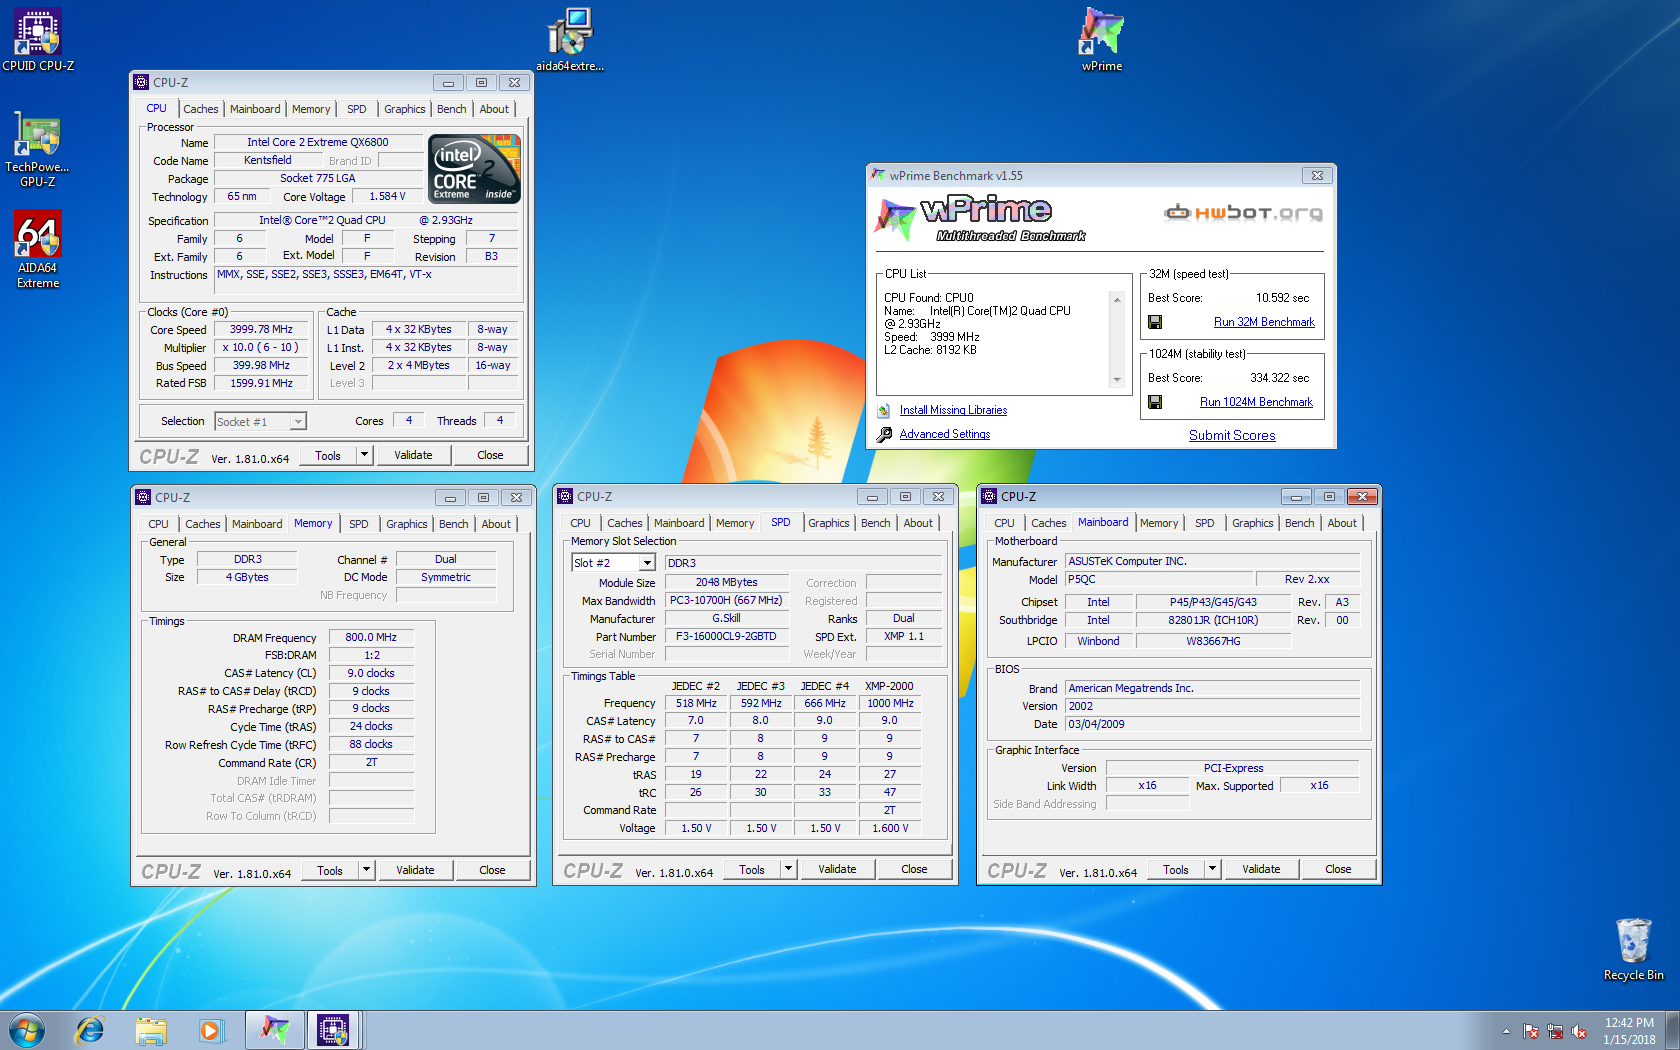
Task: Open TechPowerUp GPU-Z desktop icon
Action: pos(38,149)
